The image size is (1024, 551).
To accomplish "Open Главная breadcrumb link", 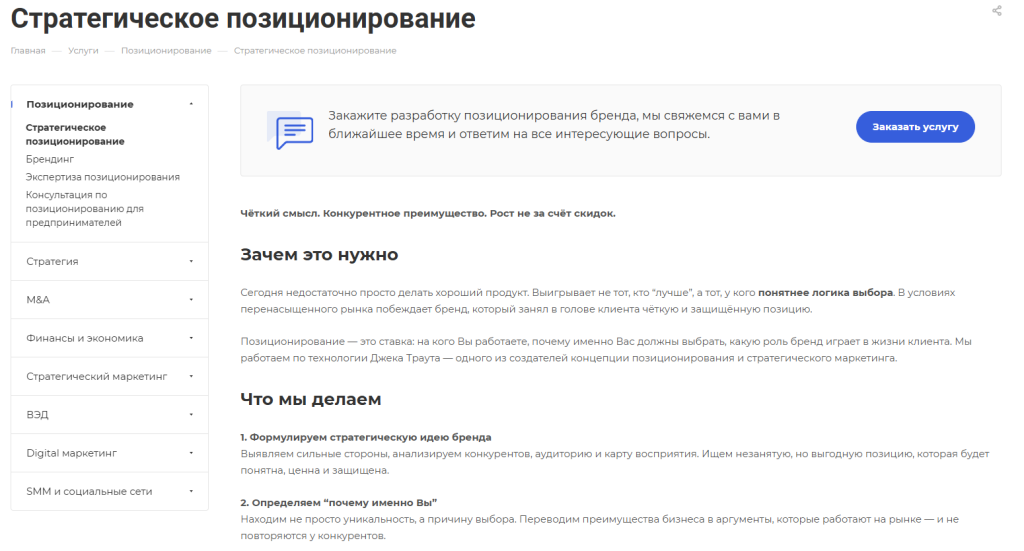I will [28, 51].
